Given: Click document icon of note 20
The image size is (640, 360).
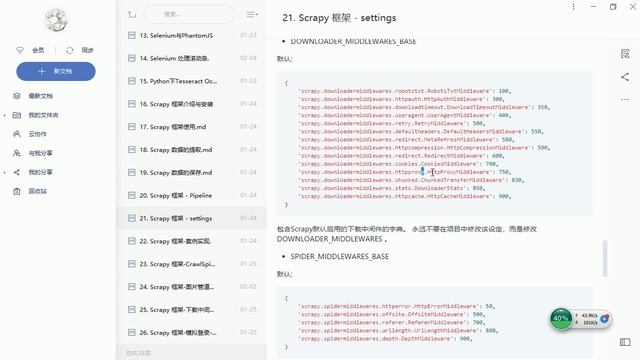Looking at the screenshot, I should tap(131, 196).
